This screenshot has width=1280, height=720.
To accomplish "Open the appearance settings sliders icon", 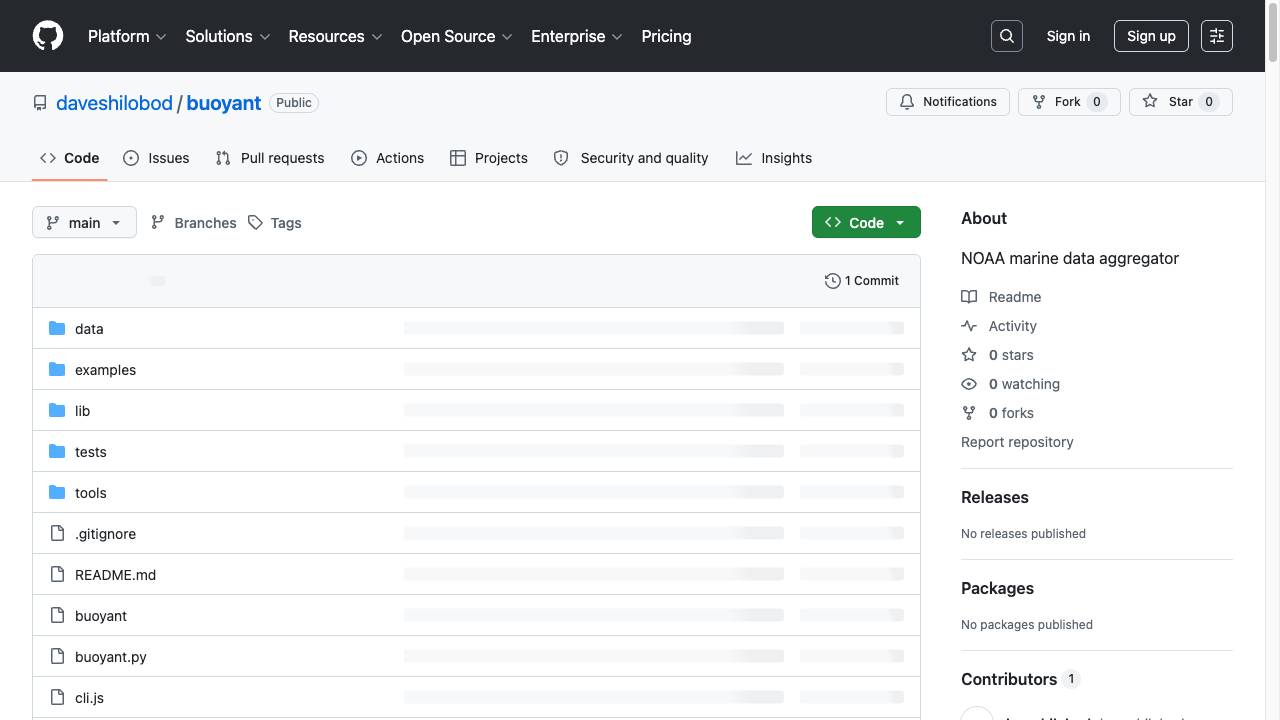I will point(1217,36).
